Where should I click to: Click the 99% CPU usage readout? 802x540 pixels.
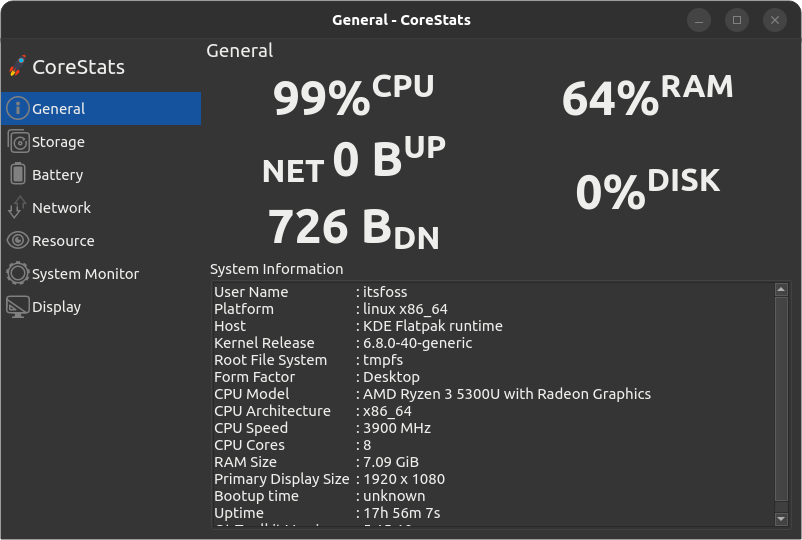[x=353, y=96]
